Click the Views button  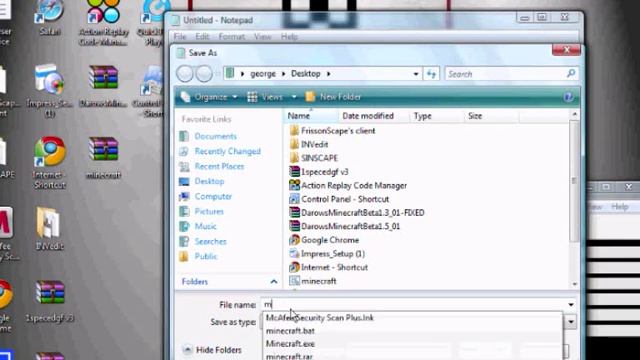(265, 97)
